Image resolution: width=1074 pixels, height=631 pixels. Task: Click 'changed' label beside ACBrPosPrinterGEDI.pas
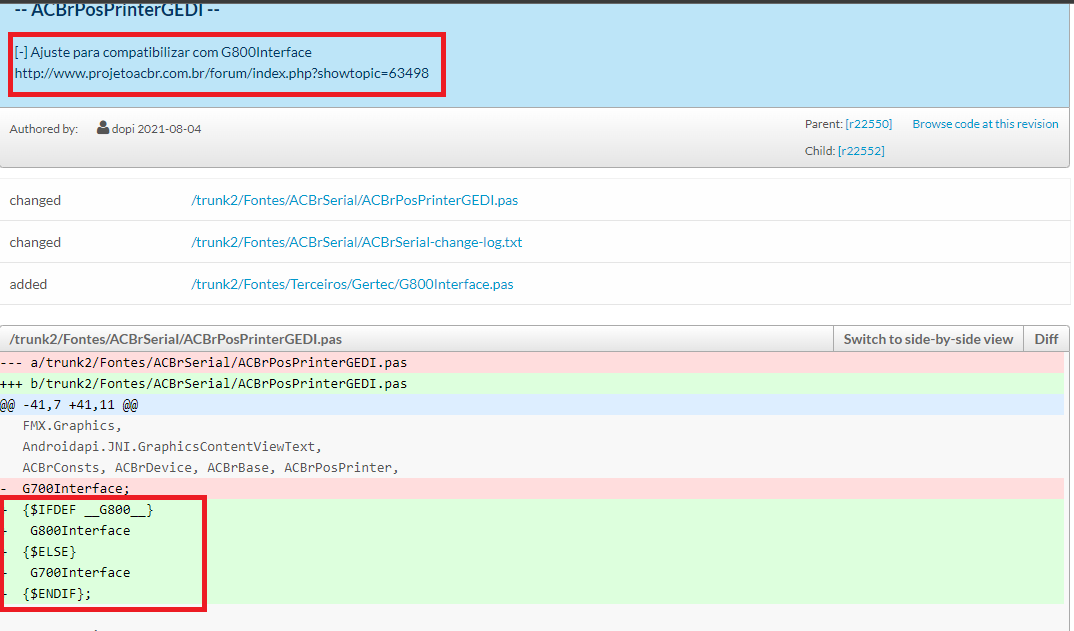[35, 200]
